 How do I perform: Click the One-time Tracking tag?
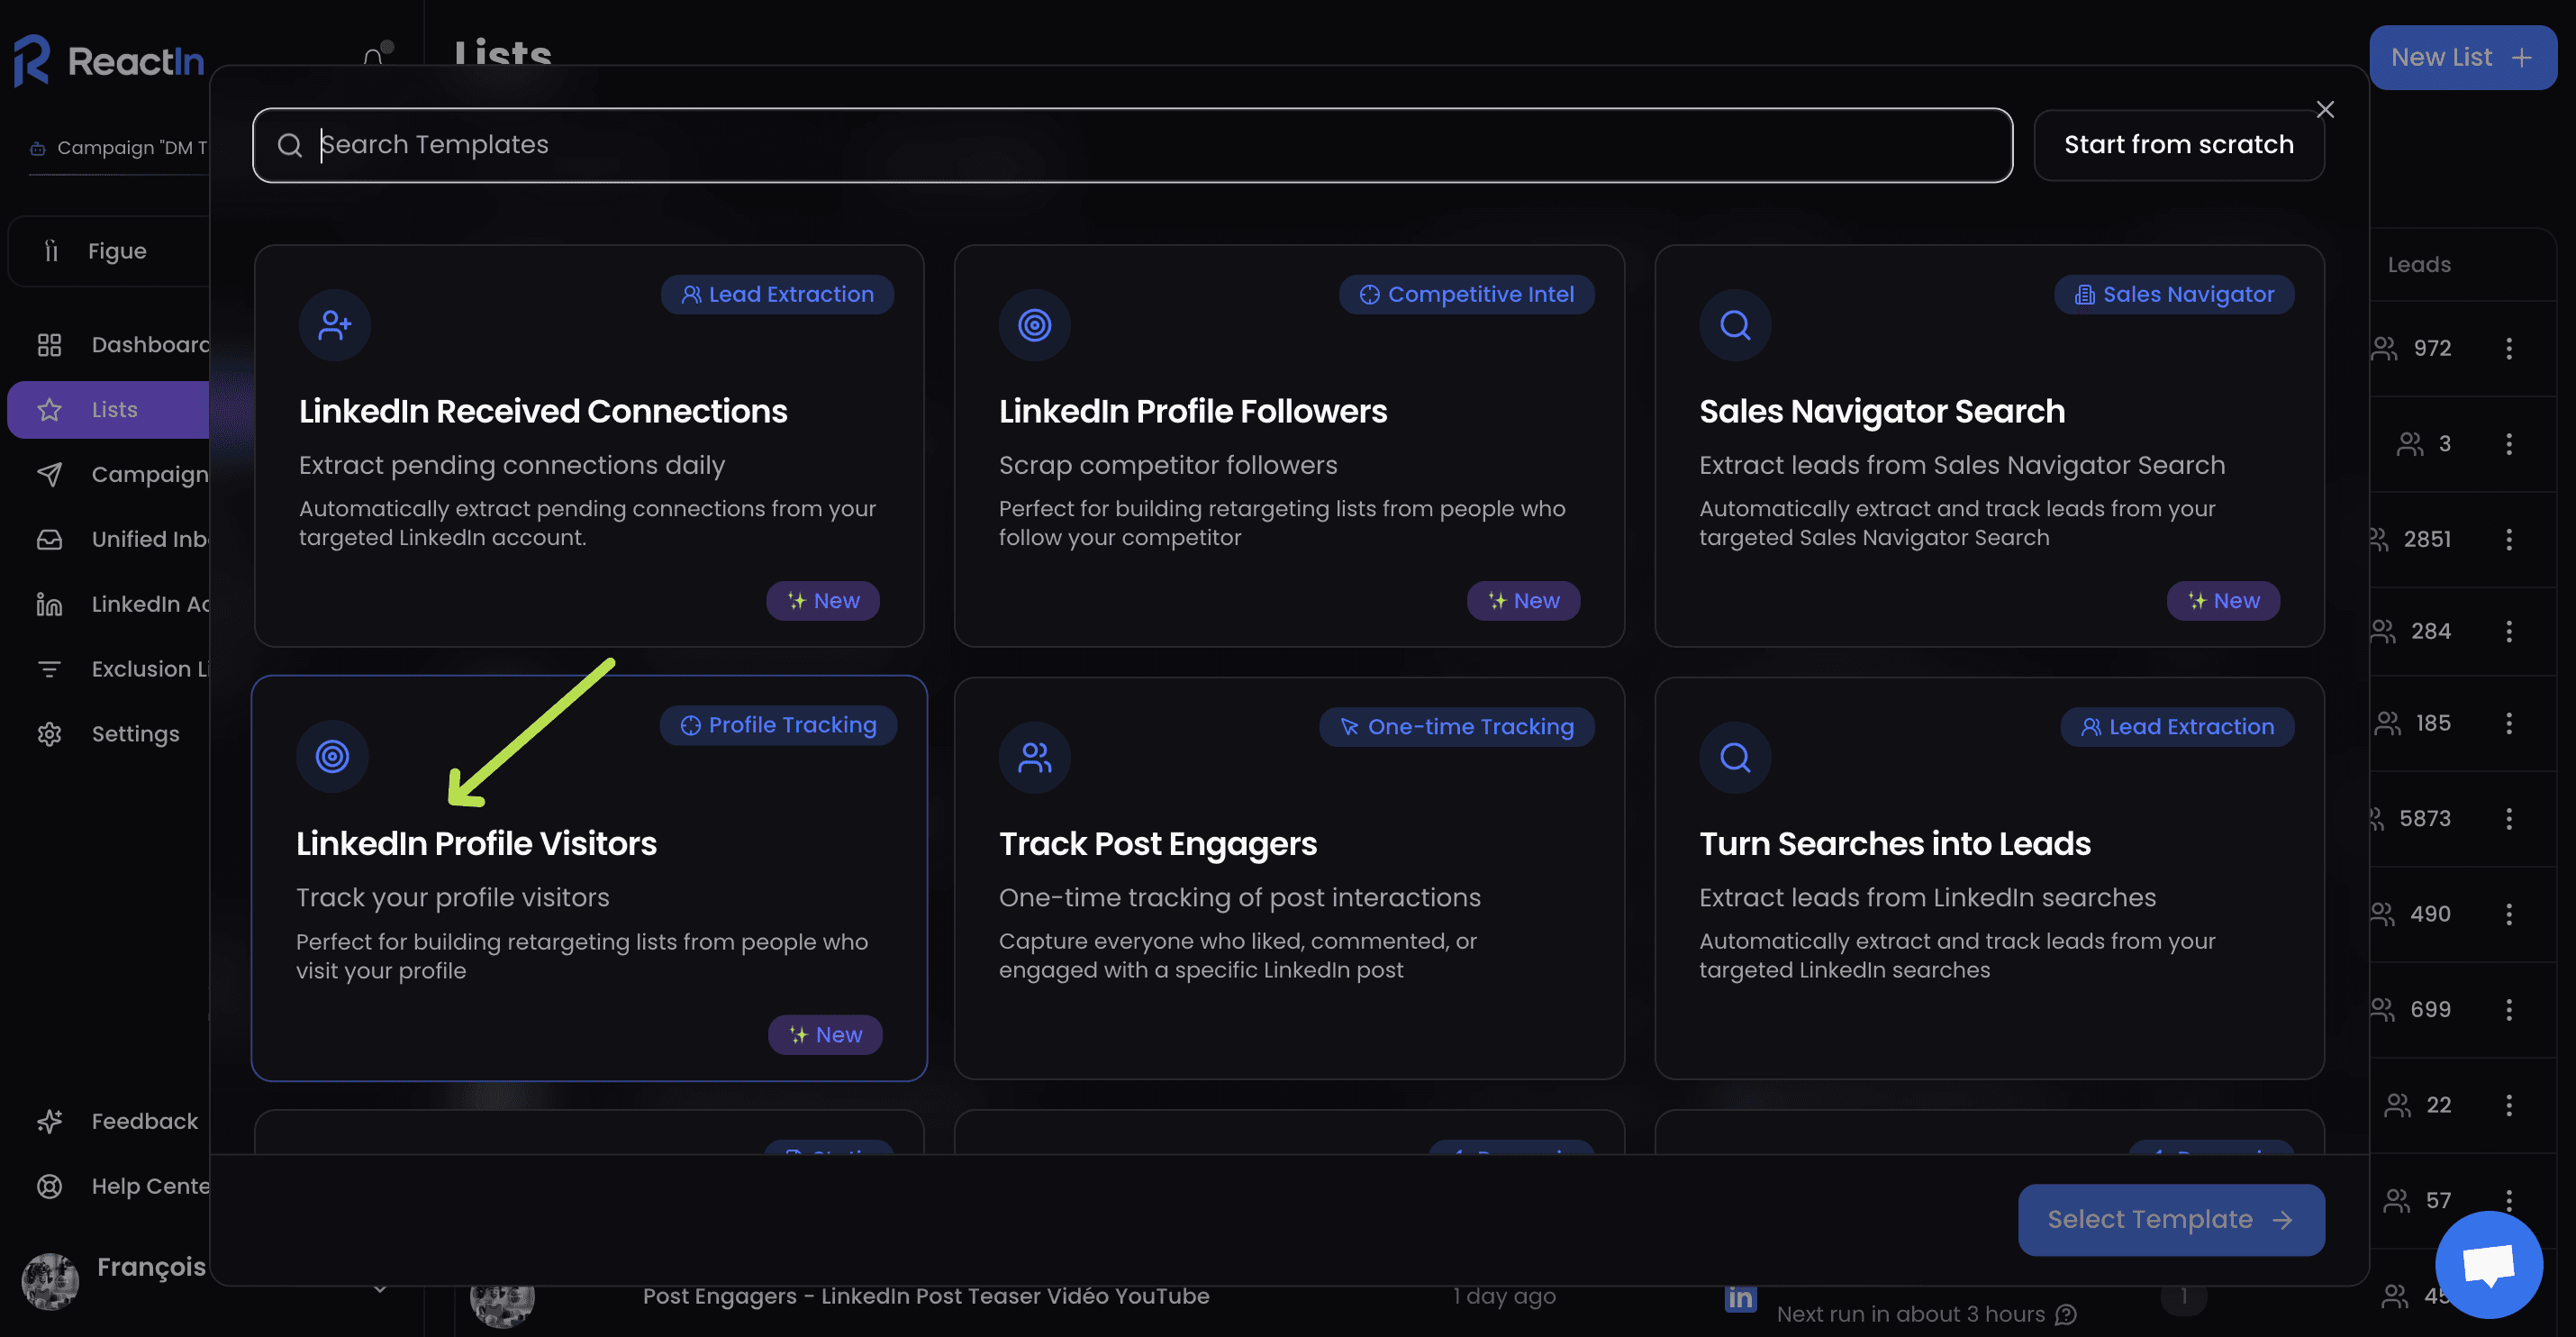coord(1456,727)
